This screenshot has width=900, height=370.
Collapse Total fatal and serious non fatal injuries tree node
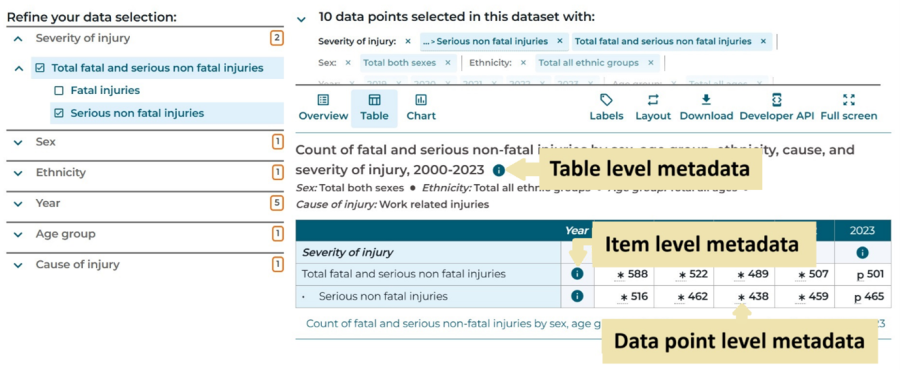(18, 68)
